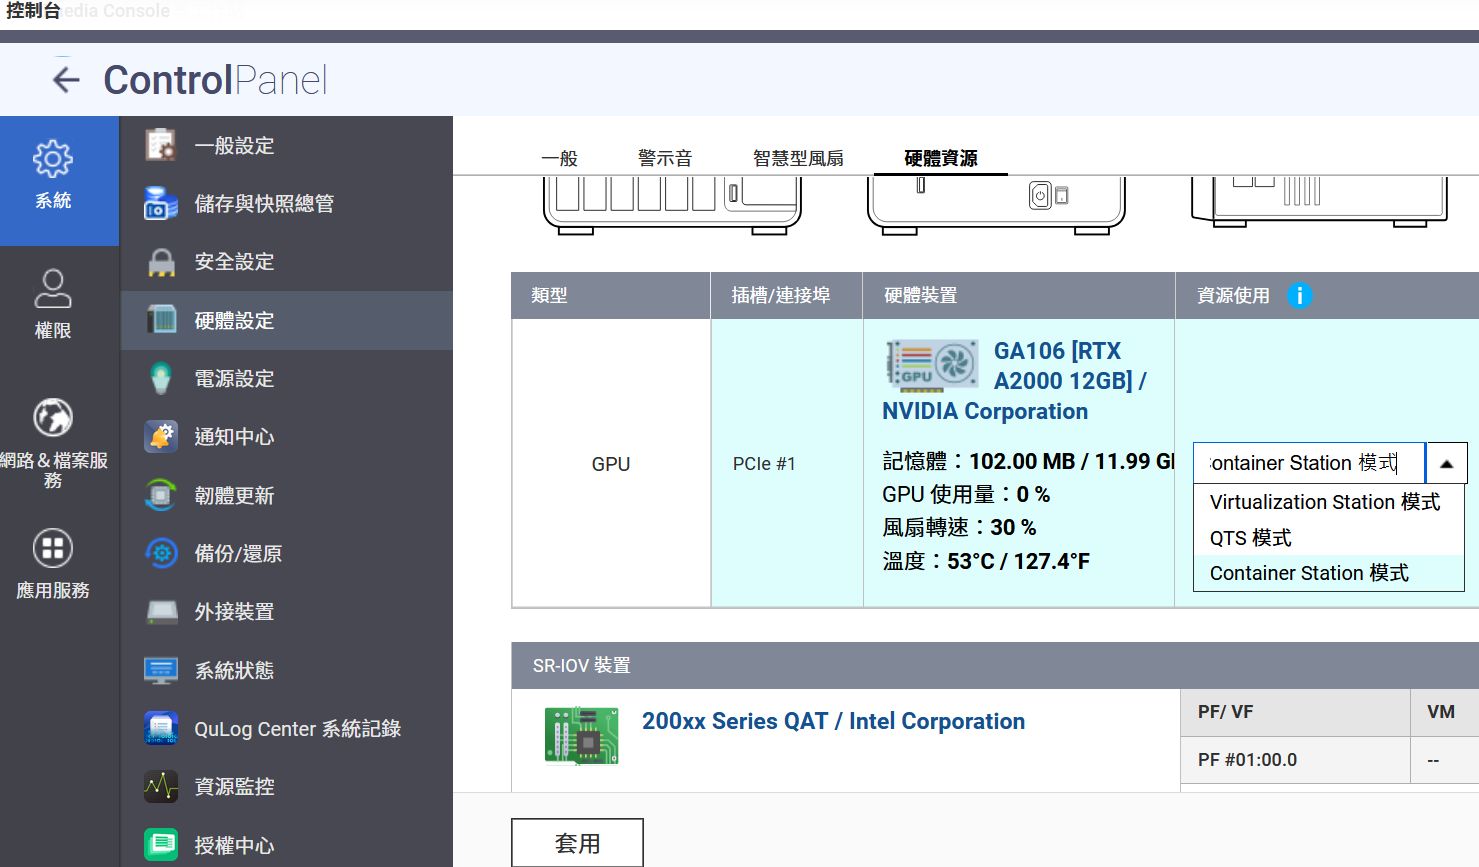Viewport: 1479px width, 867px height.
Task: Click the QuLog Center system log item
Action: tap(296, 729)
